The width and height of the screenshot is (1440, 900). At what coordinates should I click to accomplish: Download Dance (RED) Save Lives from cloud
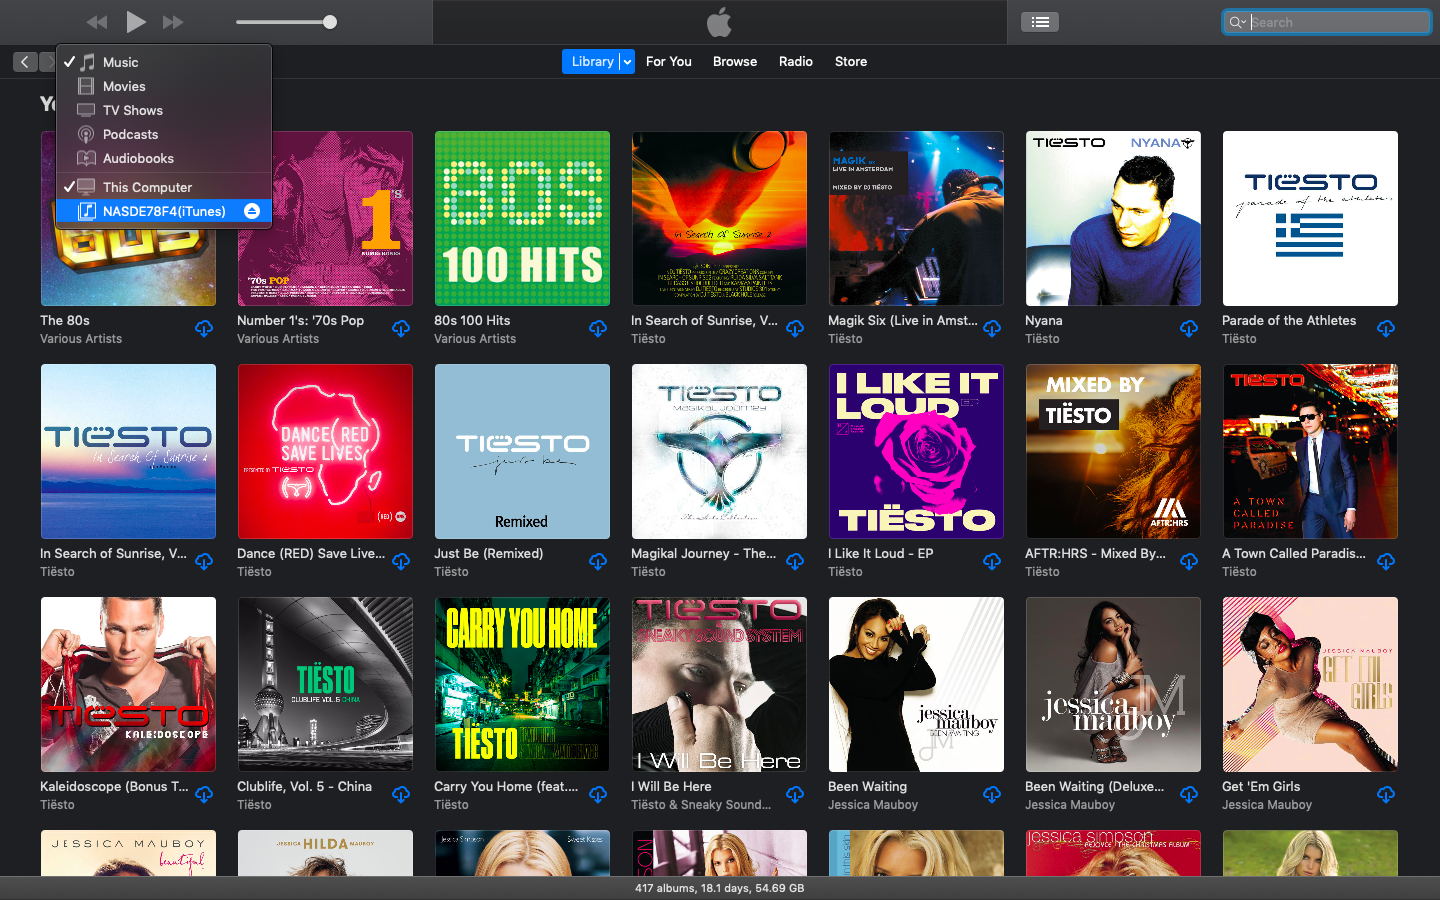401,561
